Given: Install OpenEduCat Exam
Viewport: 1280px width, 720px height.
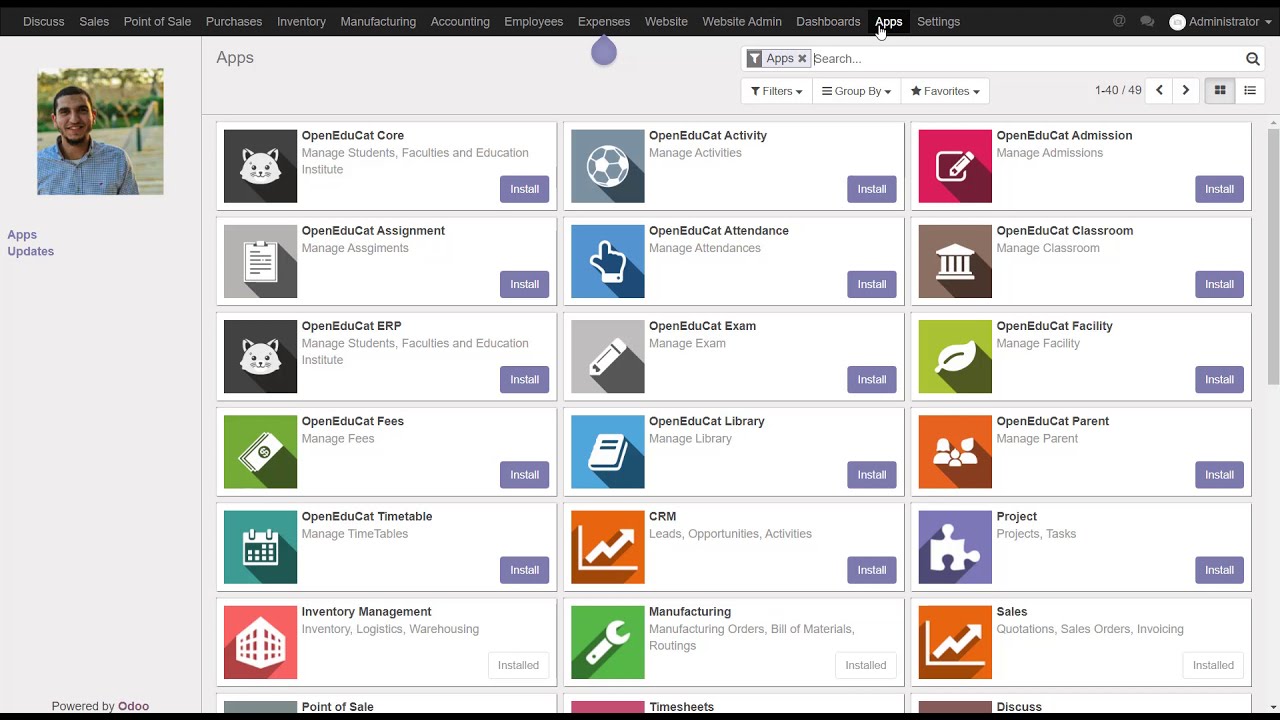Looking at the screenshot, I should pos(872,380).
